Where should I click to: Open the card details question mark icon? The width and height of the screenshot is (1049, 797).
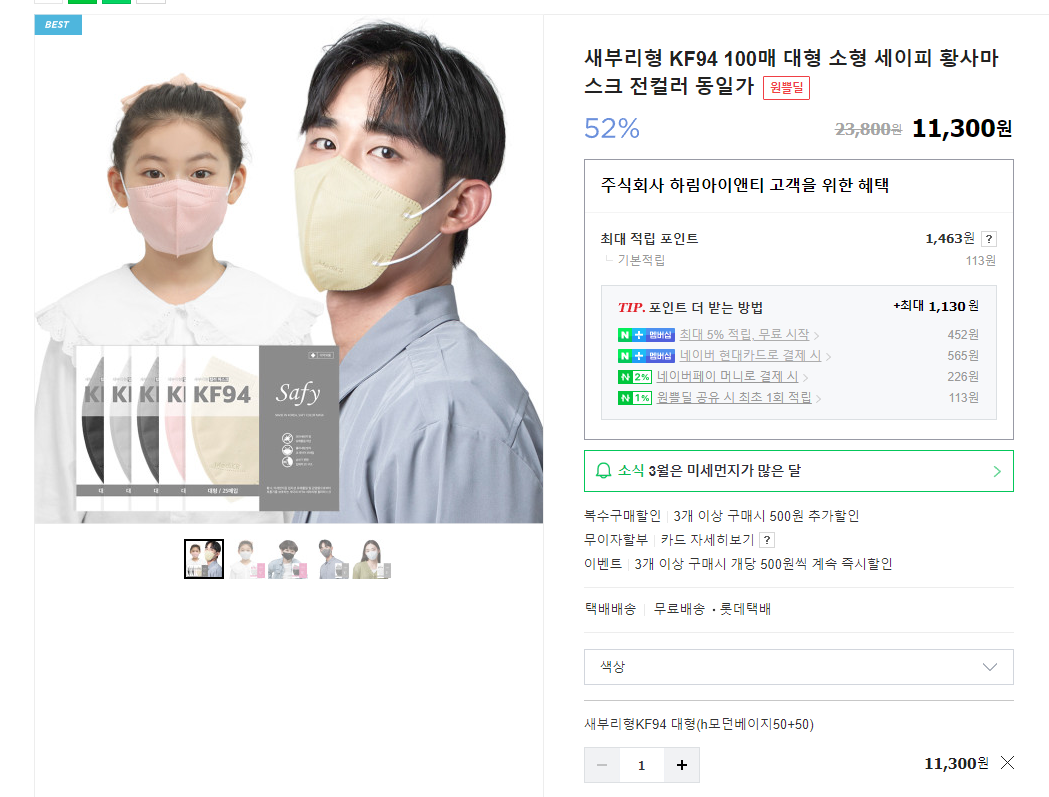pos(767,540)
